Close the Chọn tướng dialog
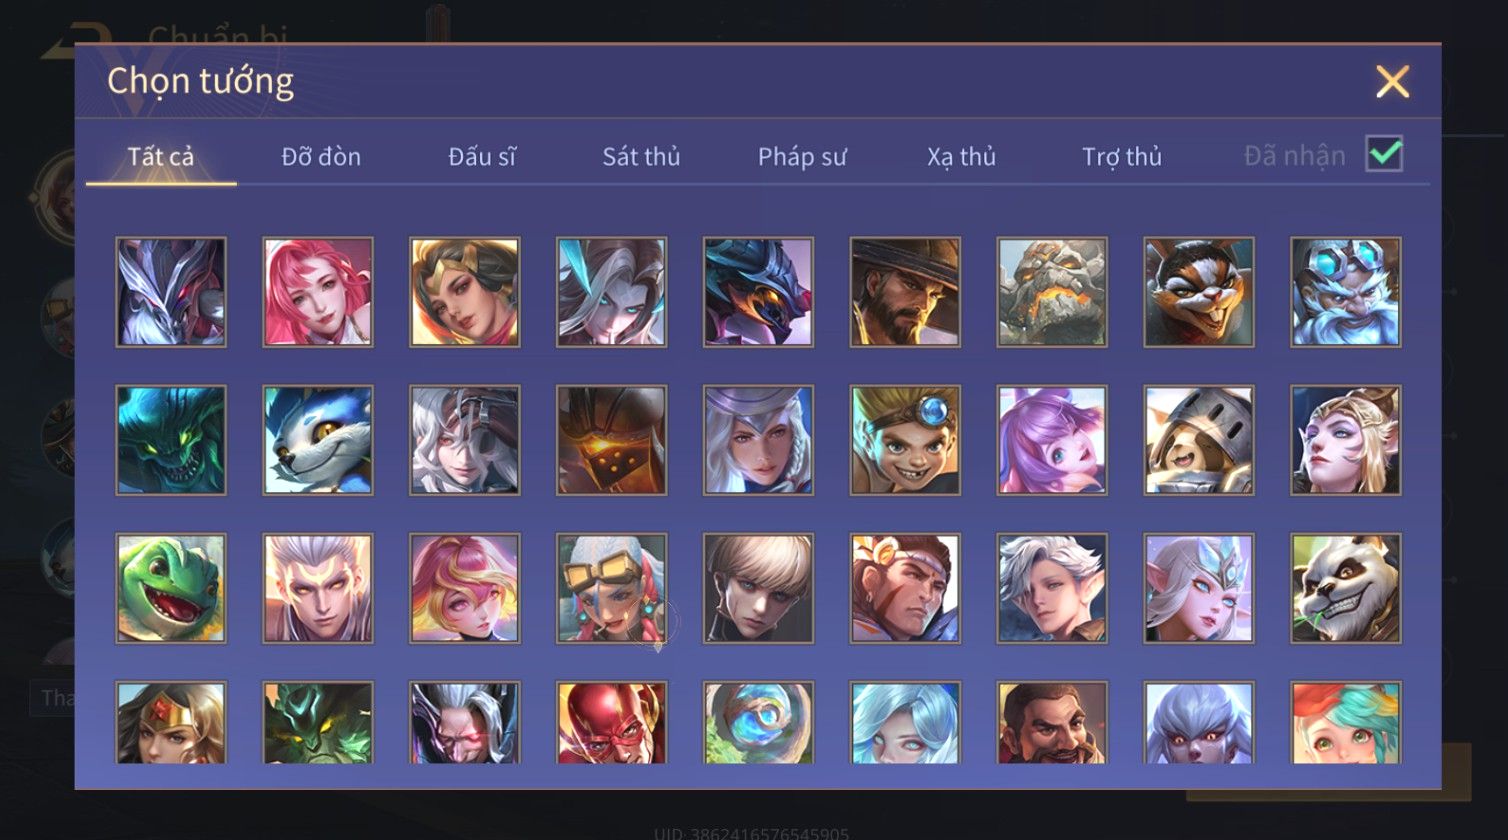 [x=1392, y=81]
